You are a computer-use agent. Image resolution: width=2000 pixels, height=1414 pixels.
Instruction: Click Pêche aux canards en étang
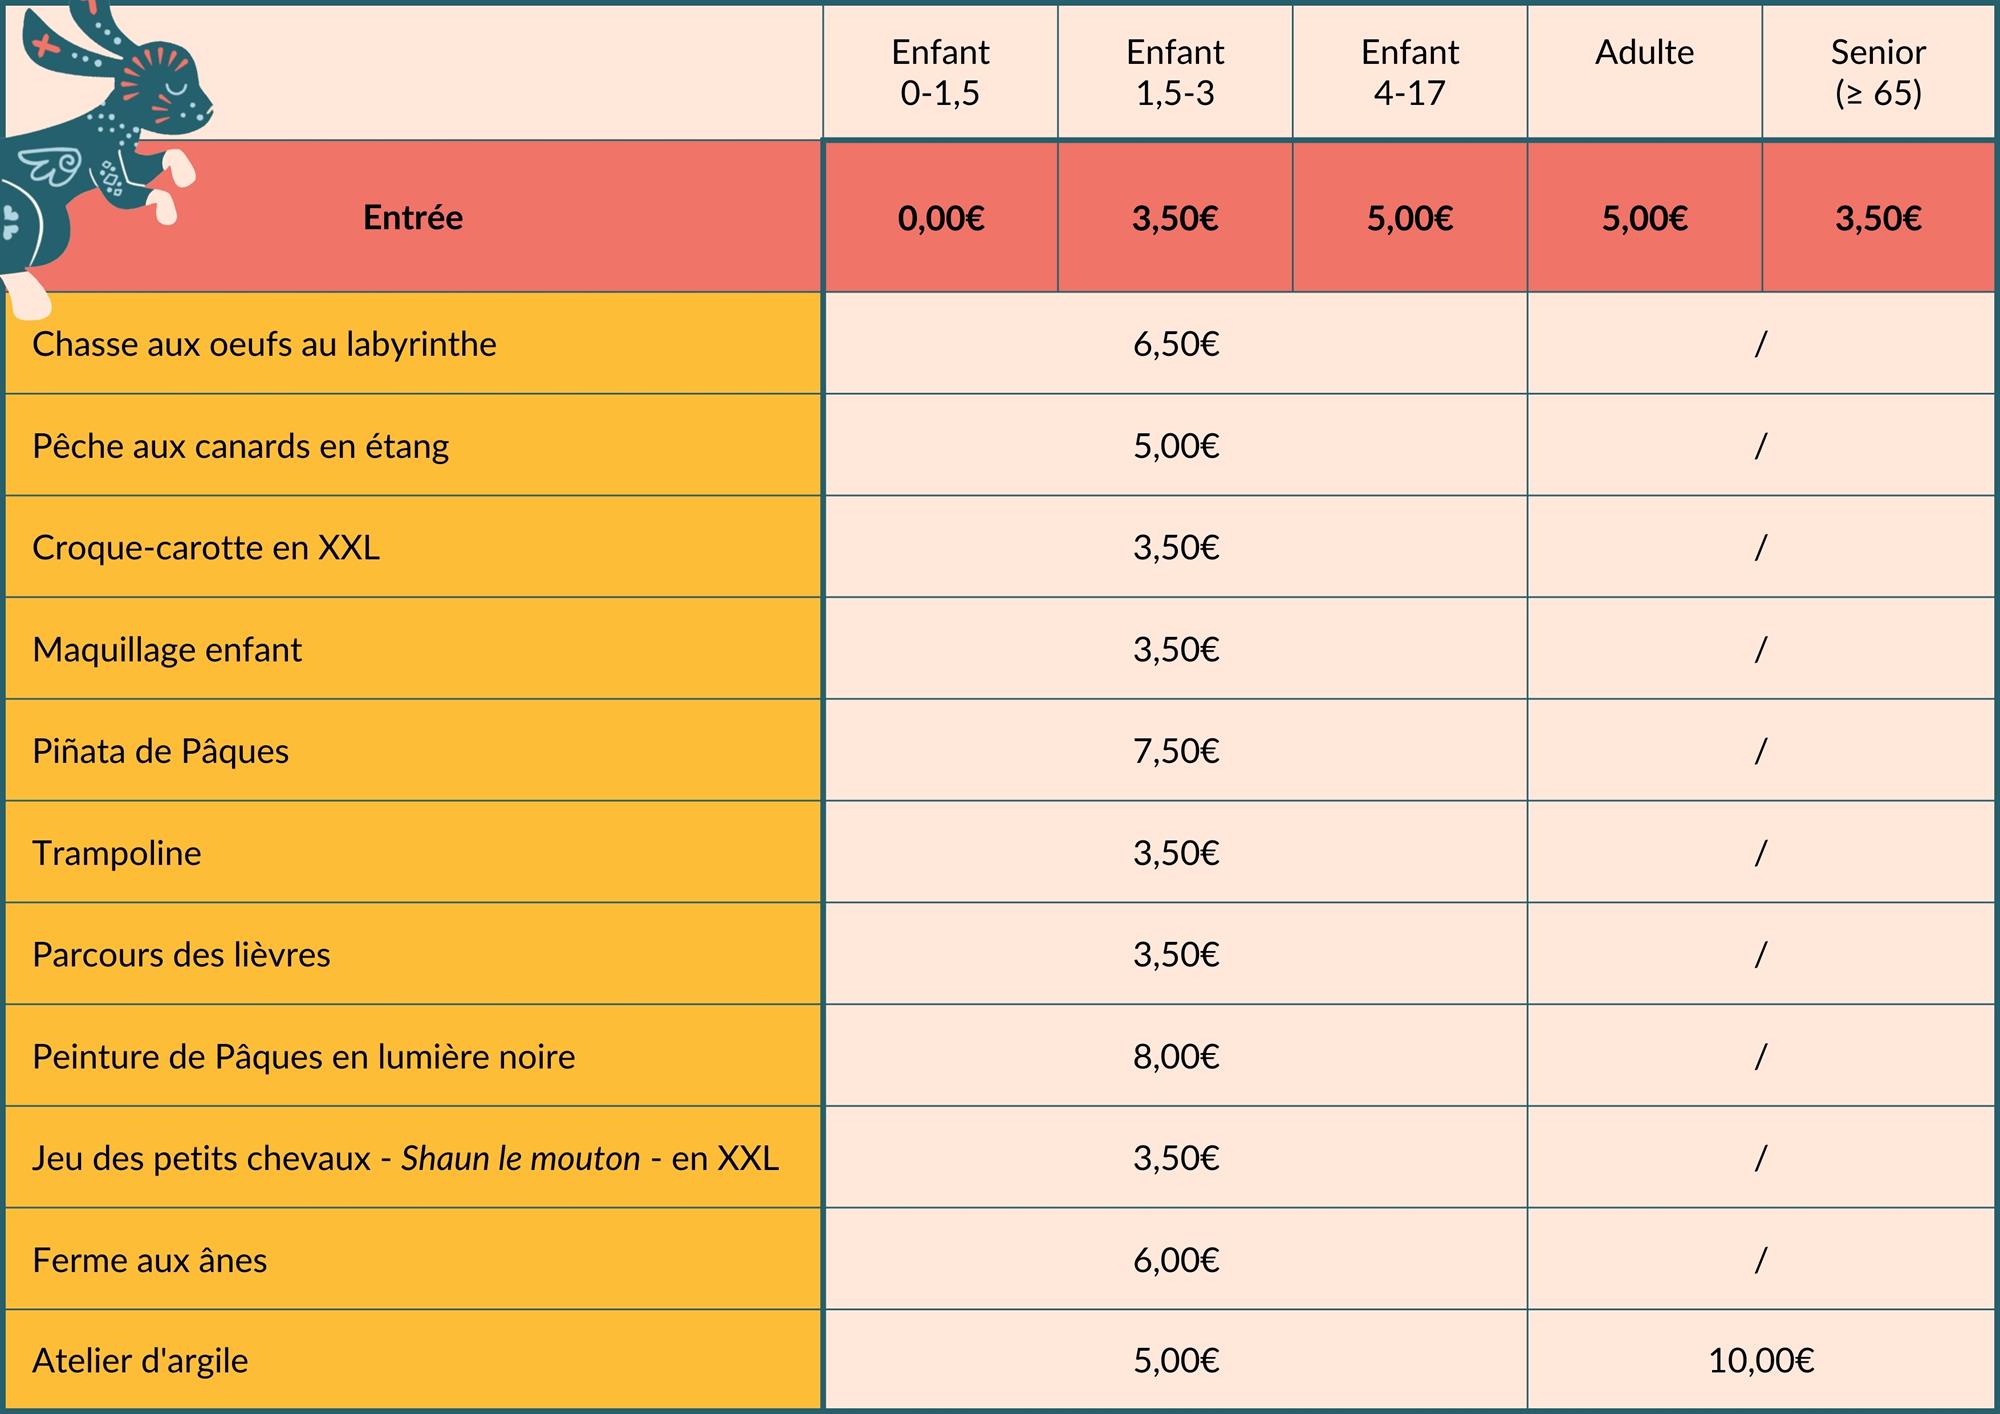tap(240, 446)
